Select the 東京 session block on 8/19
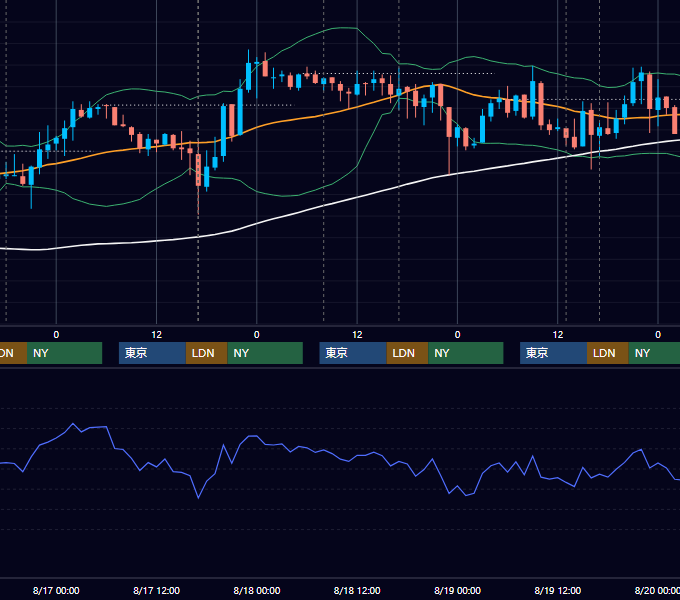Image resolution: width=680 pixels, height=600 pixels. pos(553,353)
